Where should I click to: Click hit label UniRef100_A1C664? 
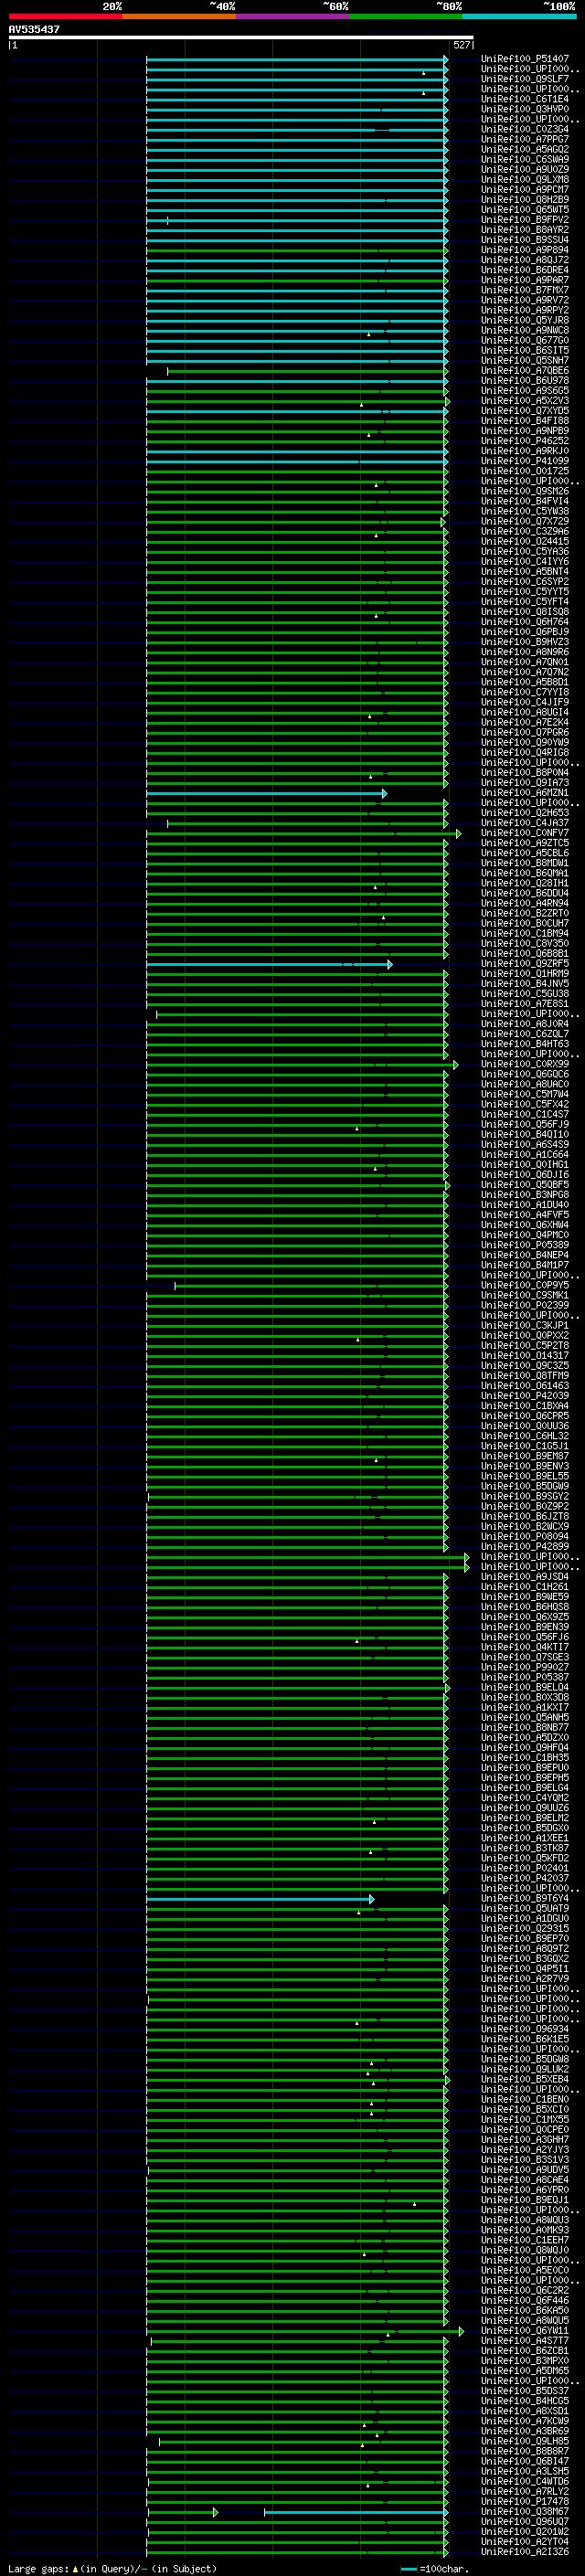pos(525,1155)
